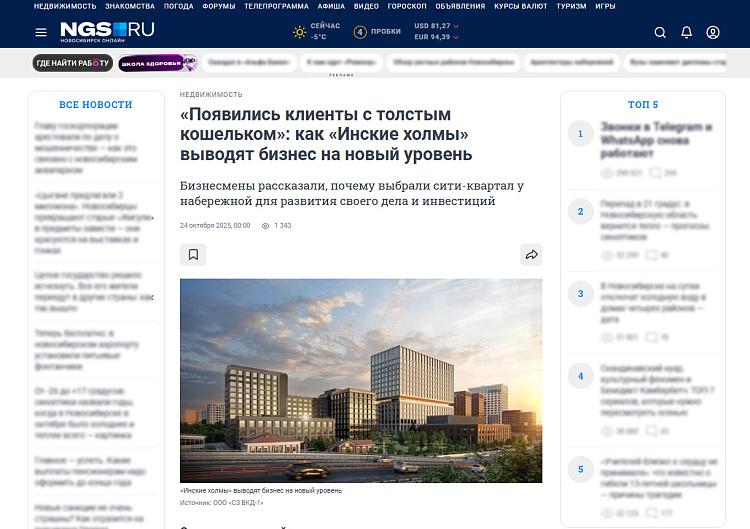Bookmark the article with the bookmark icon
The image size is (750, 529).
(193, 255)
